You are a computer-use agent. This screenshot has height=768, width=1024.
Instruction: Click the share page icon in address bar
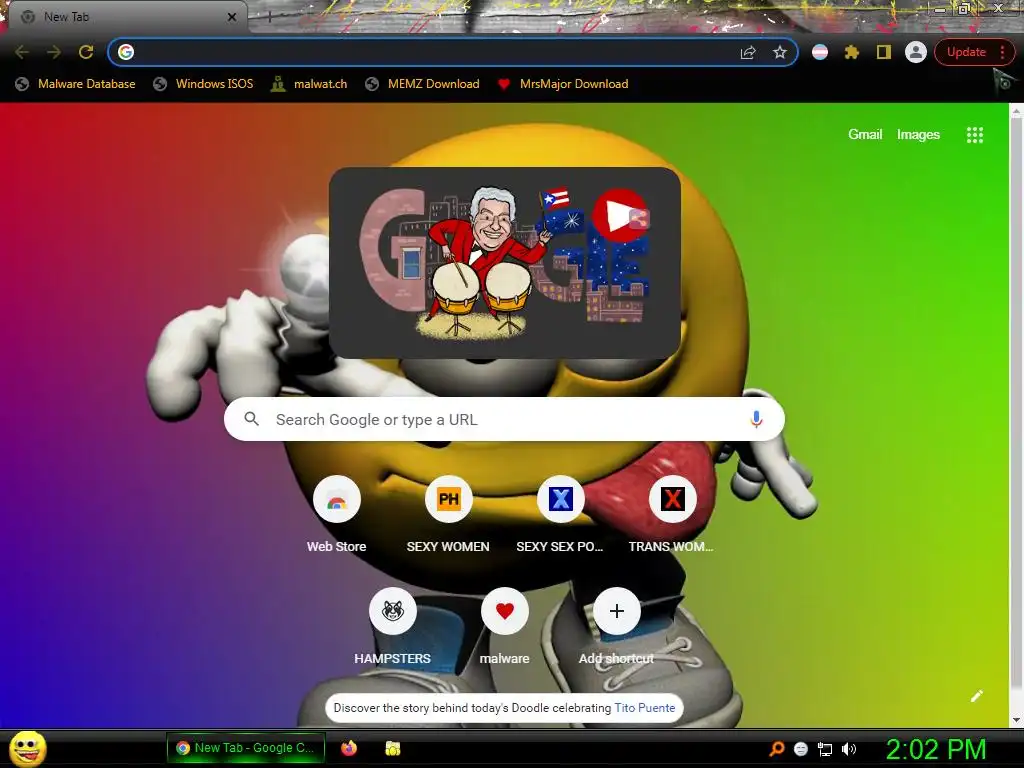748,52
